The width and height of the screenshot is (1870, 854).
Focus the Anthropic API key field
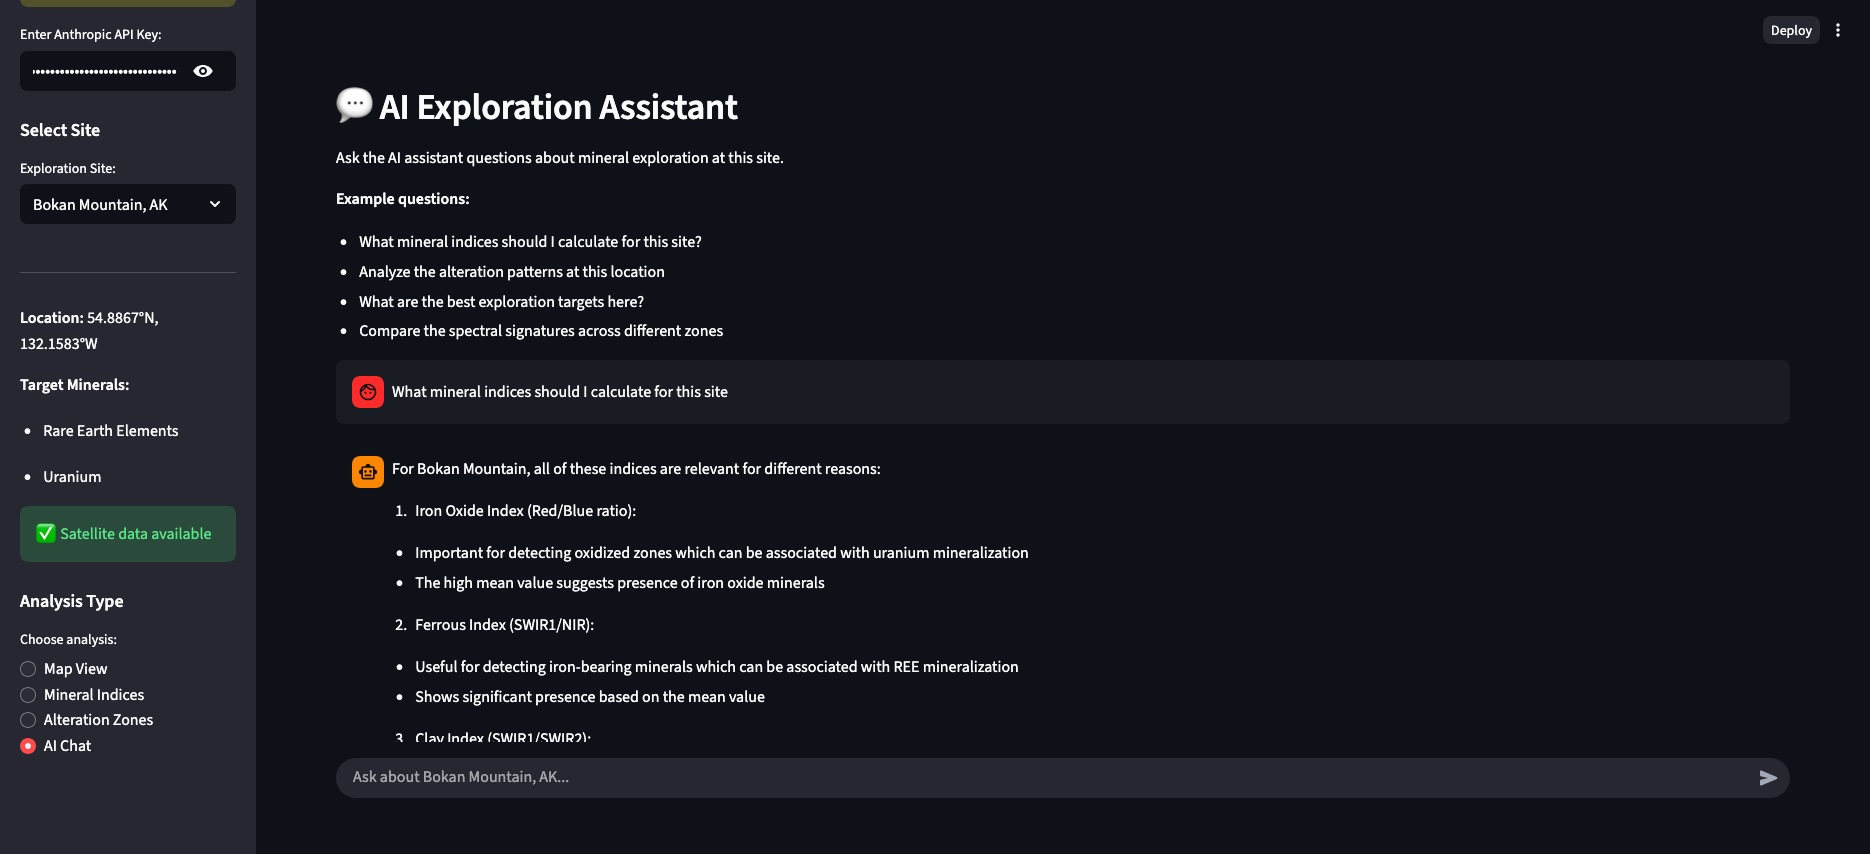(104, 71)
